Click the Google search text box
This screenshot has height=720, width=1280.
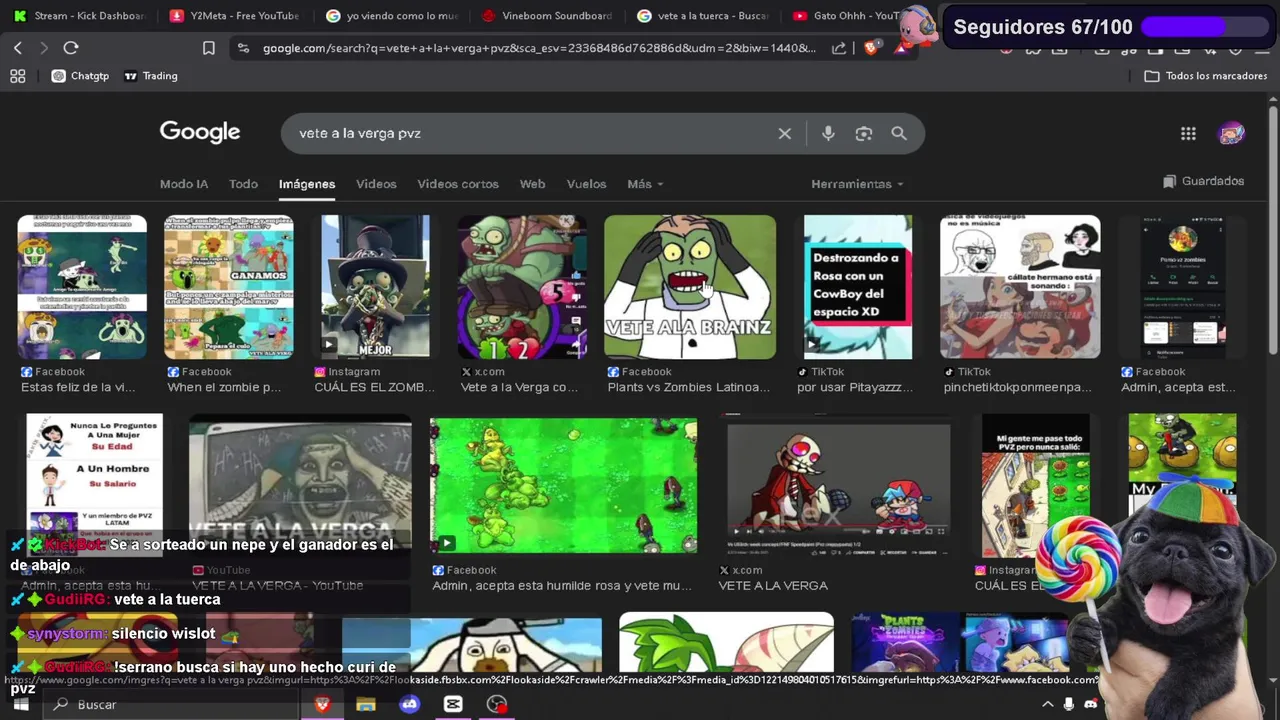tap(530, 134)
